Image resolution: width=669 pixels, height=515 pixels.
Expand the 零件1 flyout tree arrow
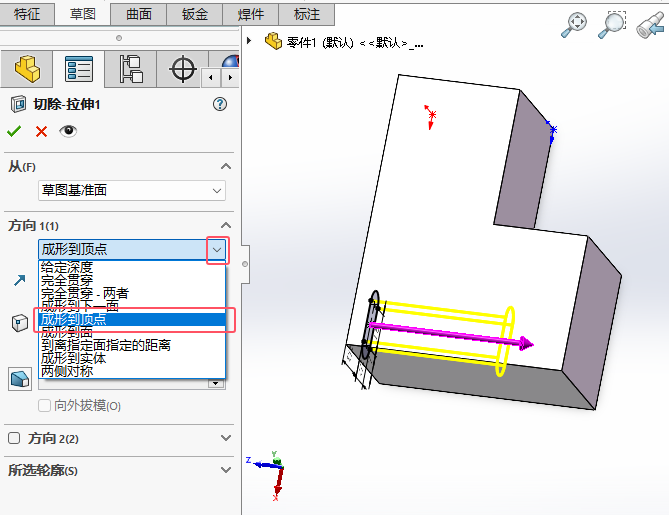tap(249, 41)
